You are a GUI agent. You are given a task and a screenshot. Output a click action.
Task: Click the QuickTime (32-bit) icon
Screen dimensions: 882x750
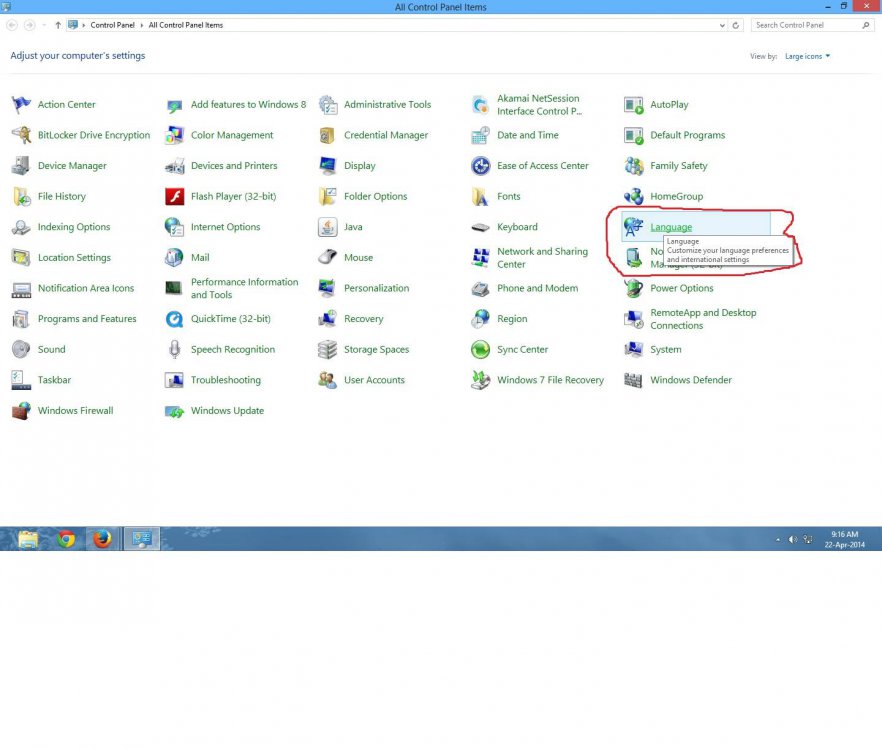[174, 319]
